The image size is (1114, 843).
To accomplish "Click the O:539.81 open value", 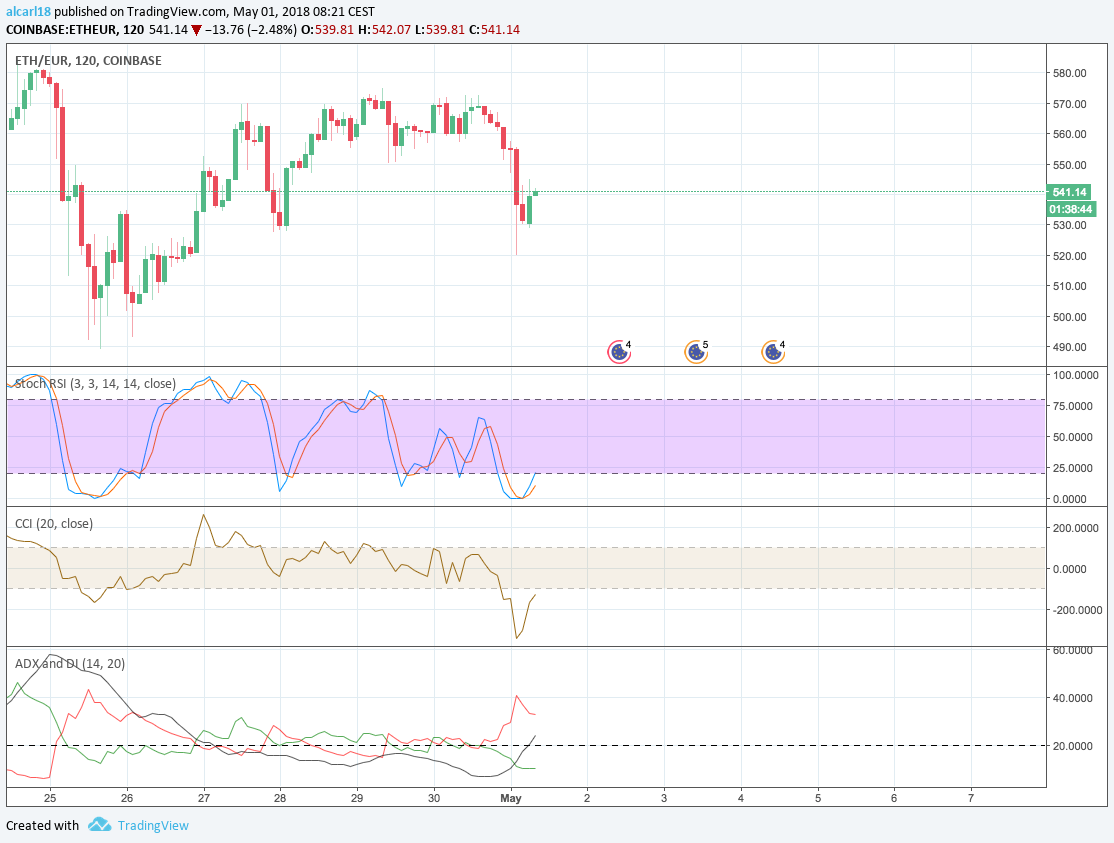I will pyautogui.click(x=328, y=30).
